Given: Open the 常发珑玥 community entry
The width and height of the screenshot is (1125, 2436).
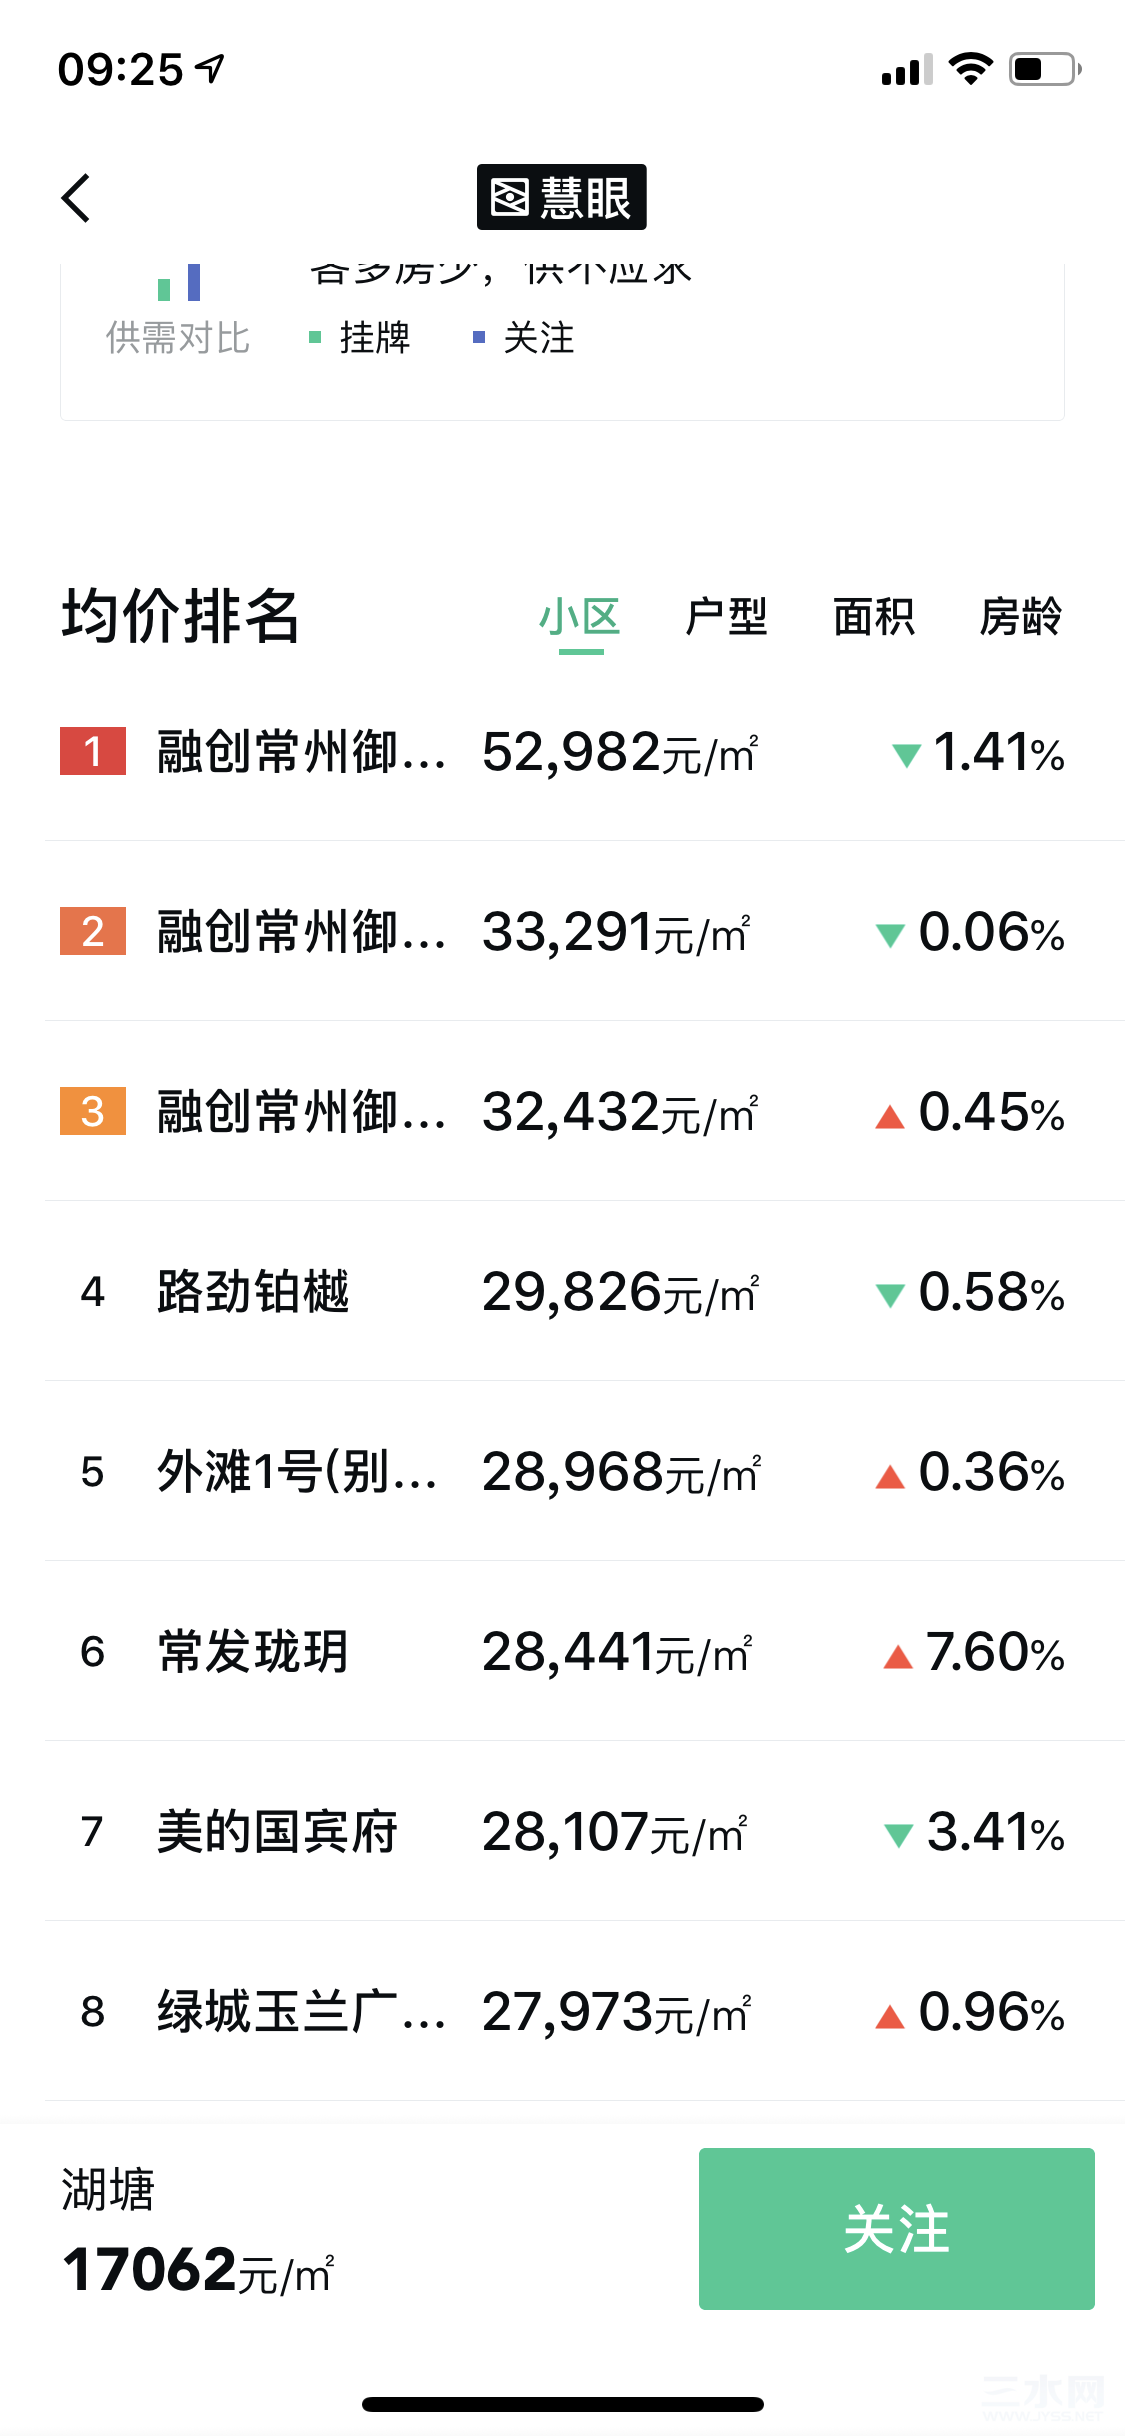Looking at the screenshot, I should [x=585, y=1651].
